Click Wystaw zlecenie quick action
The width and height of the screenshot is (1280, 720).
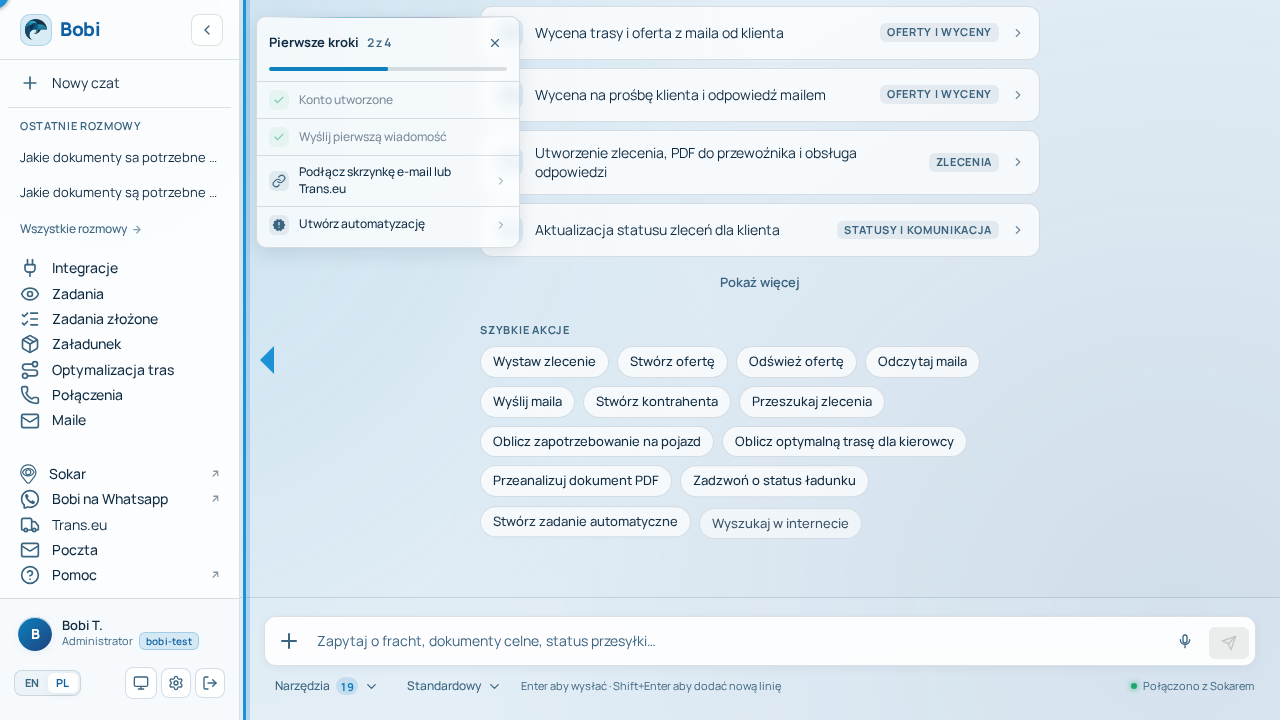click(x=544, y=362)
